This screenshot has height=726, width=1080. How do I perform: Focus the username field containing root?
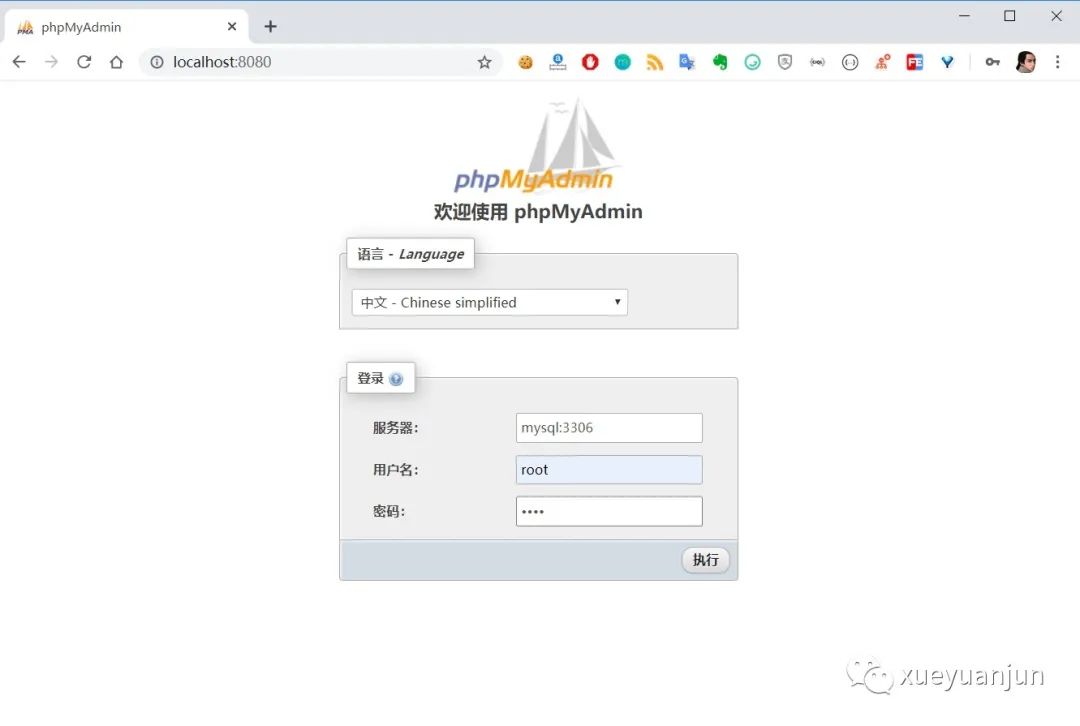click(x=609, y=470)
